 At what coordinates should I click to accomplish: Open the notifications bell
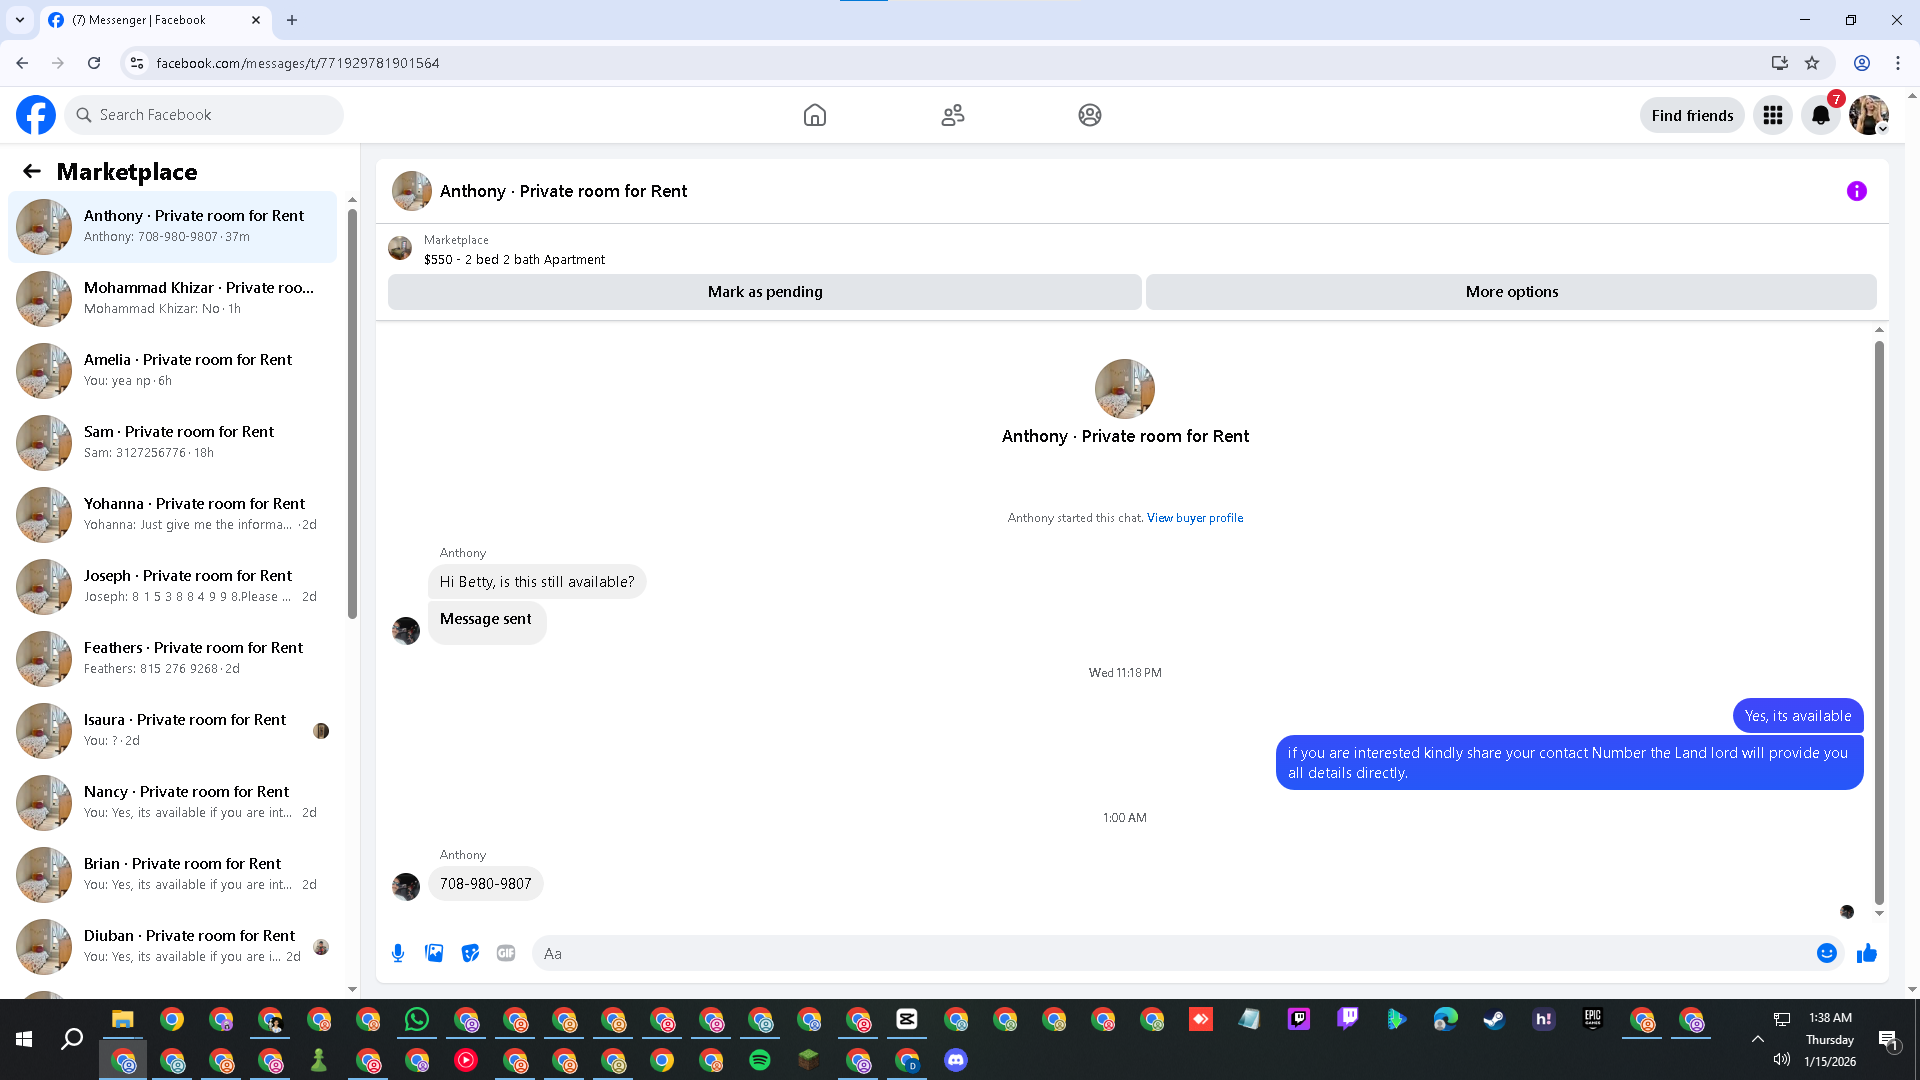click(x=1821, y=115)
